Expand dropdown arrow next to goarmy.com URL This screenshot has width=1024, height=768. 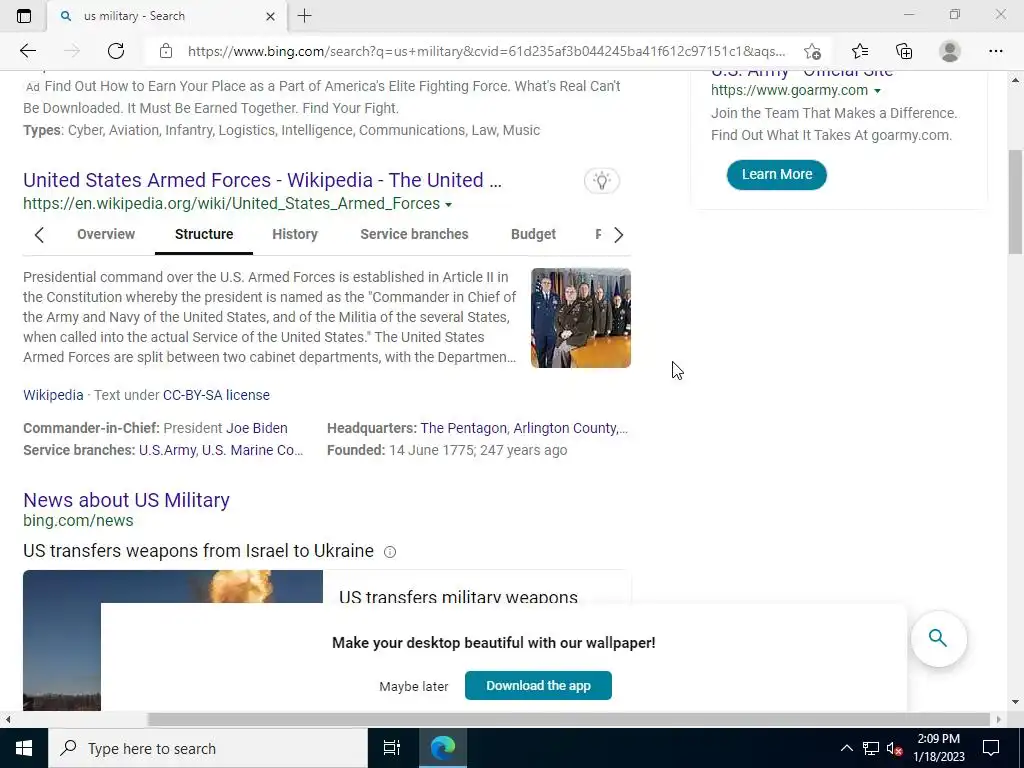click(x=878, y=91)
